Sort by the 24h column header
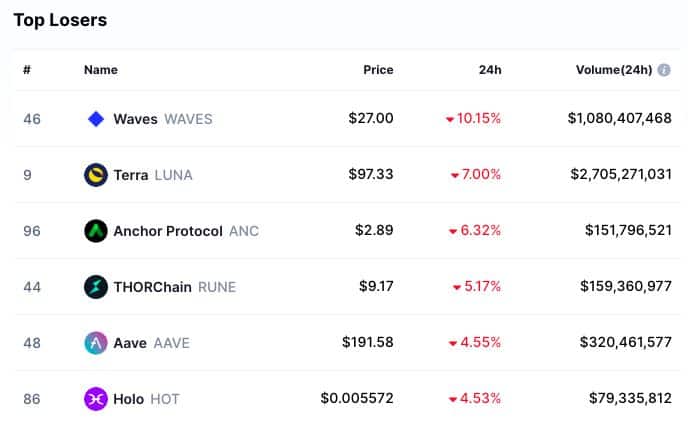The image size is (688, 423). 490,70
